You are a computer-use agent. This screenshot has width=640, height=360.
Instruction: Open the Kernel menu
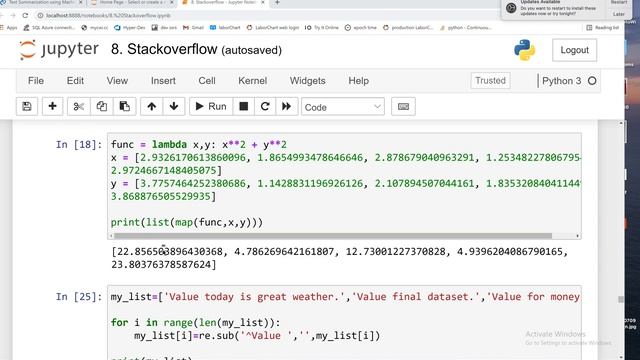[x=253, y=81]
